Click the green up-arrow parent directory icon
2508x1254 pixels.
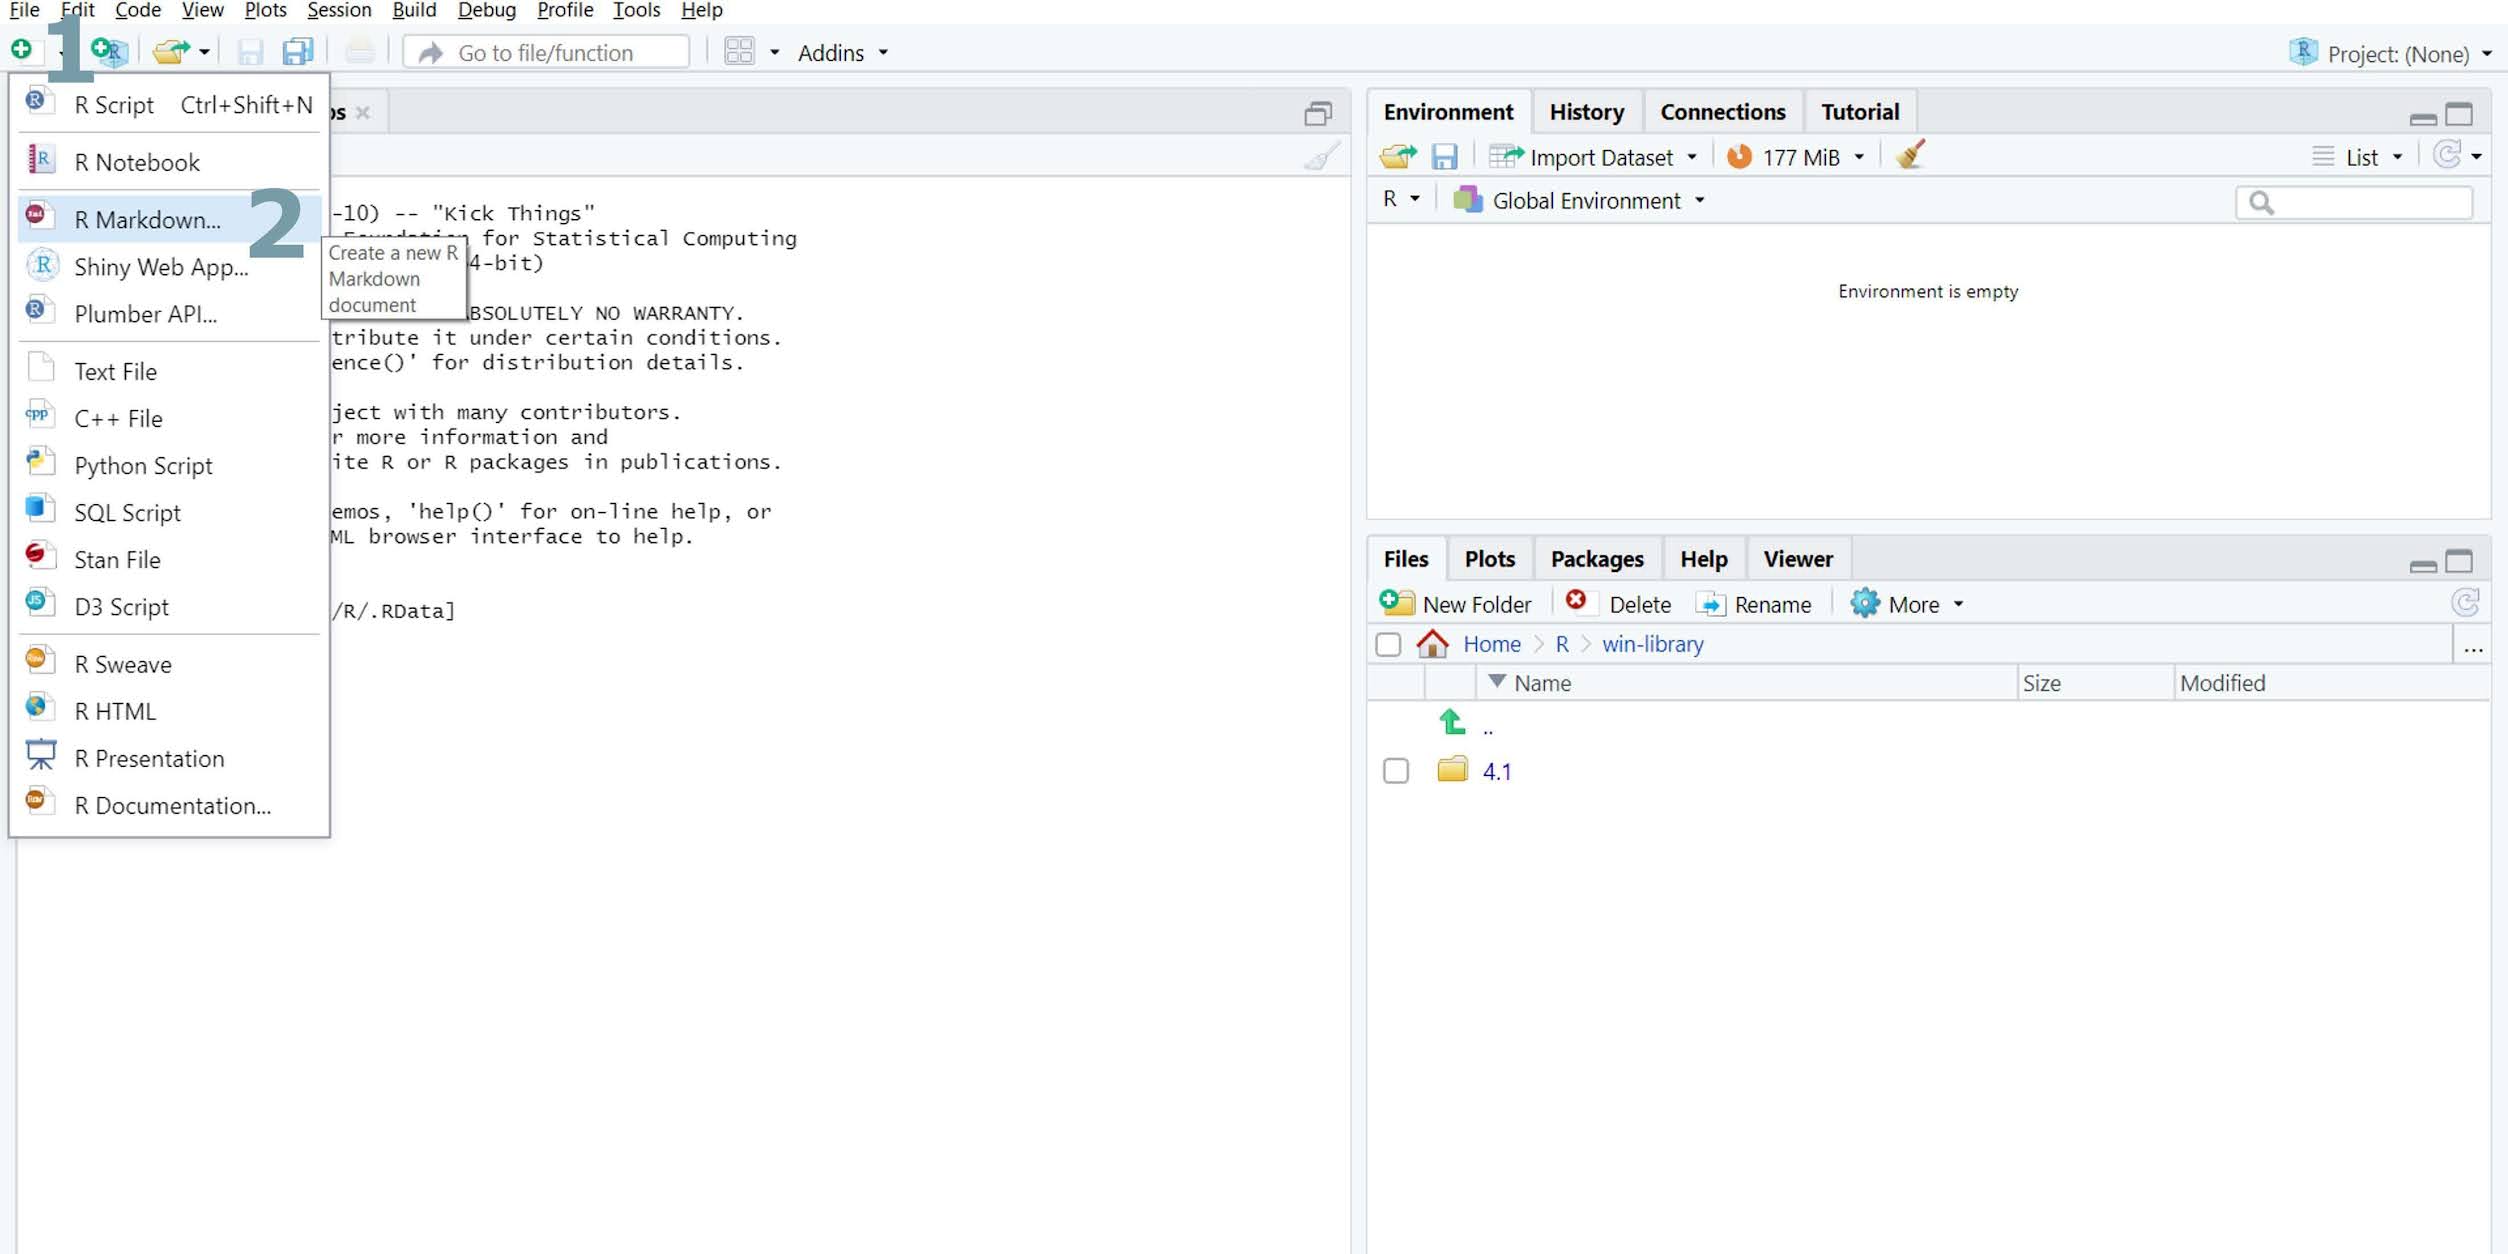pyautogui.click(x=1452, y=722)
